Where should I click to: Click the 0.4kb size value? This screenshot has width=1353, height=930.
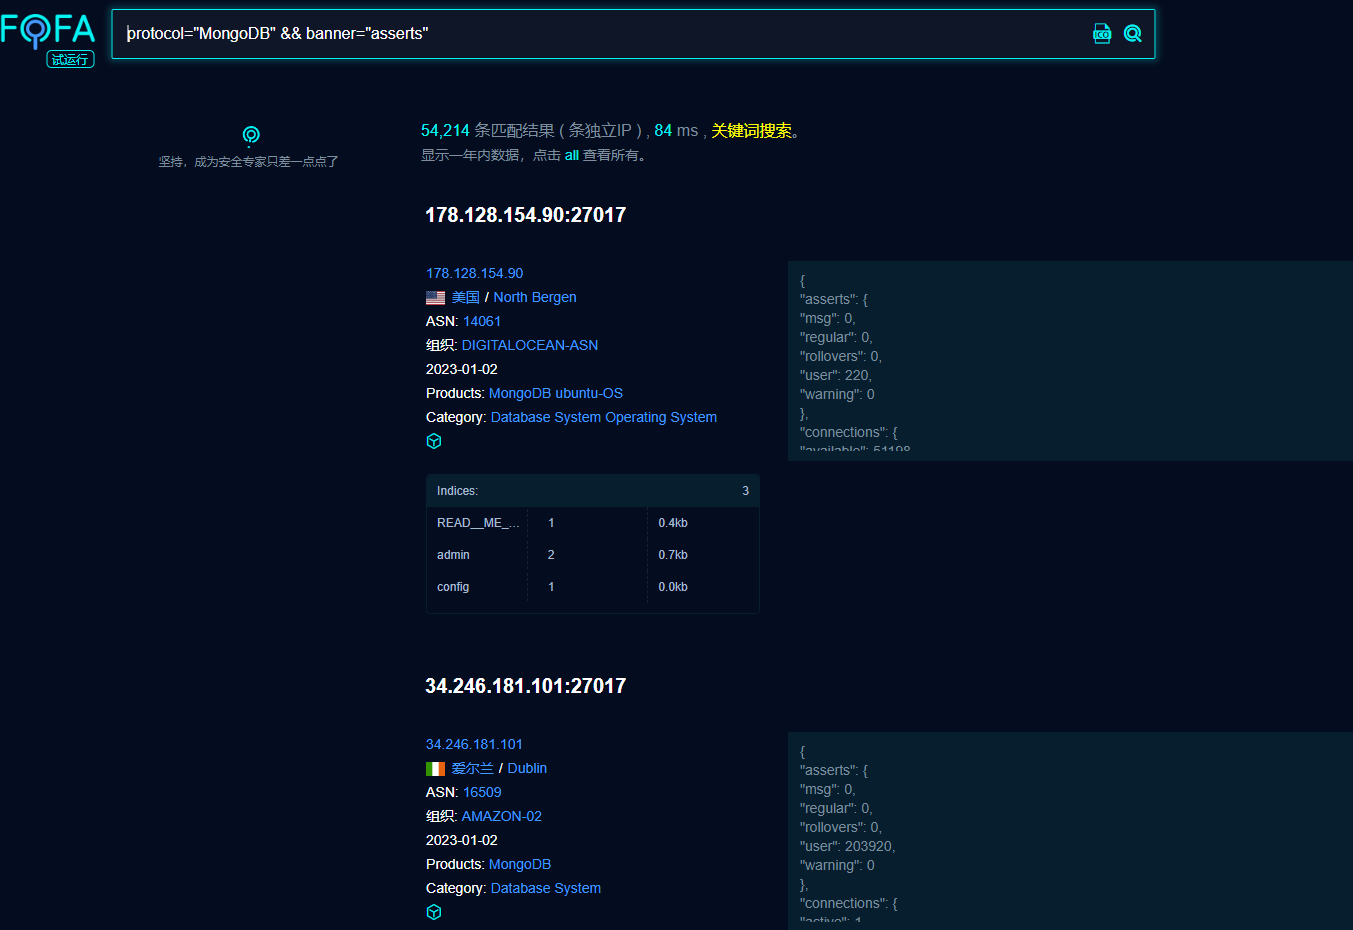pyautogui.click(x=673, y=523)
